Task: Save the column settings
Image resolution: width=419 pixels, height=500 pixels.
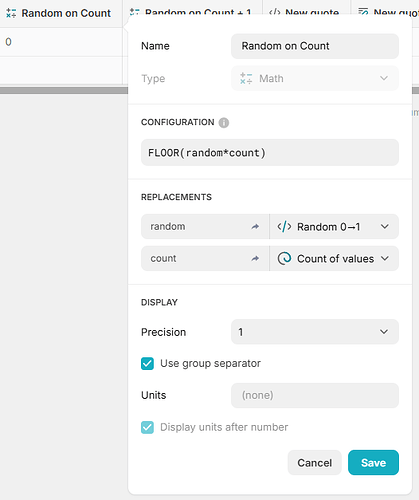Action: [x=373, y=463]
